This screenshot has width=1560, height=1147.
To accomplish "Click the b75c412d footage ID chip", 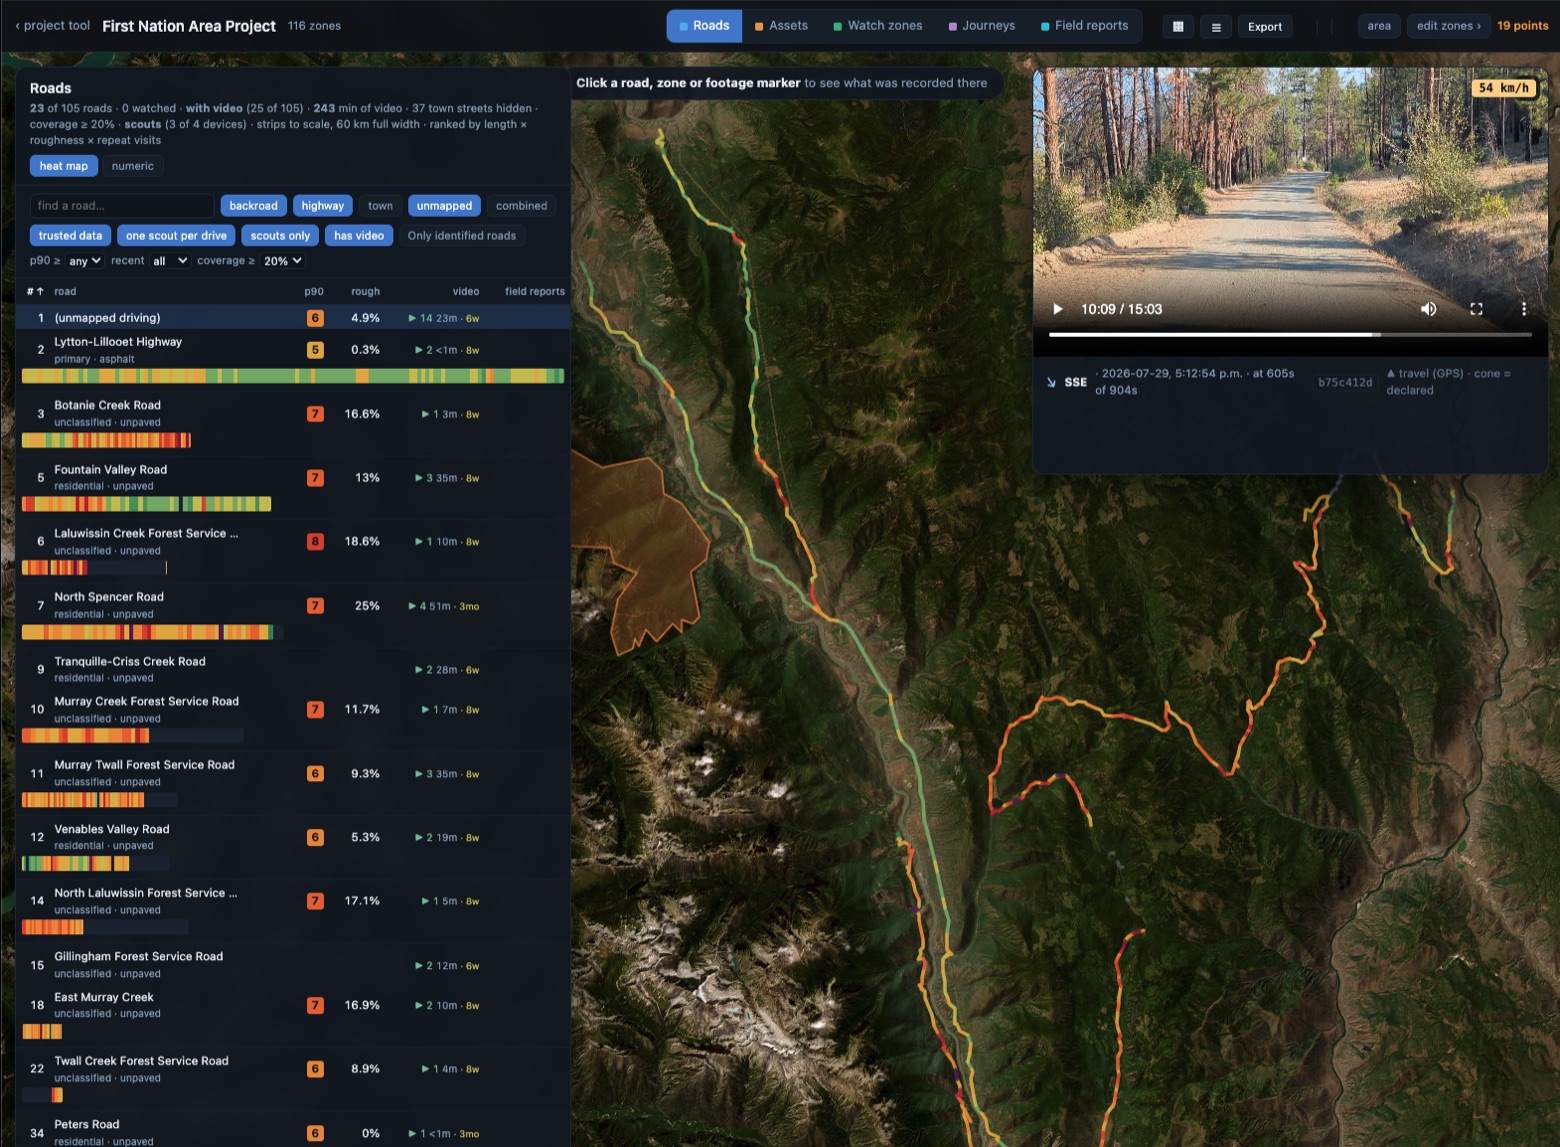I will (x=1345, y=382).
